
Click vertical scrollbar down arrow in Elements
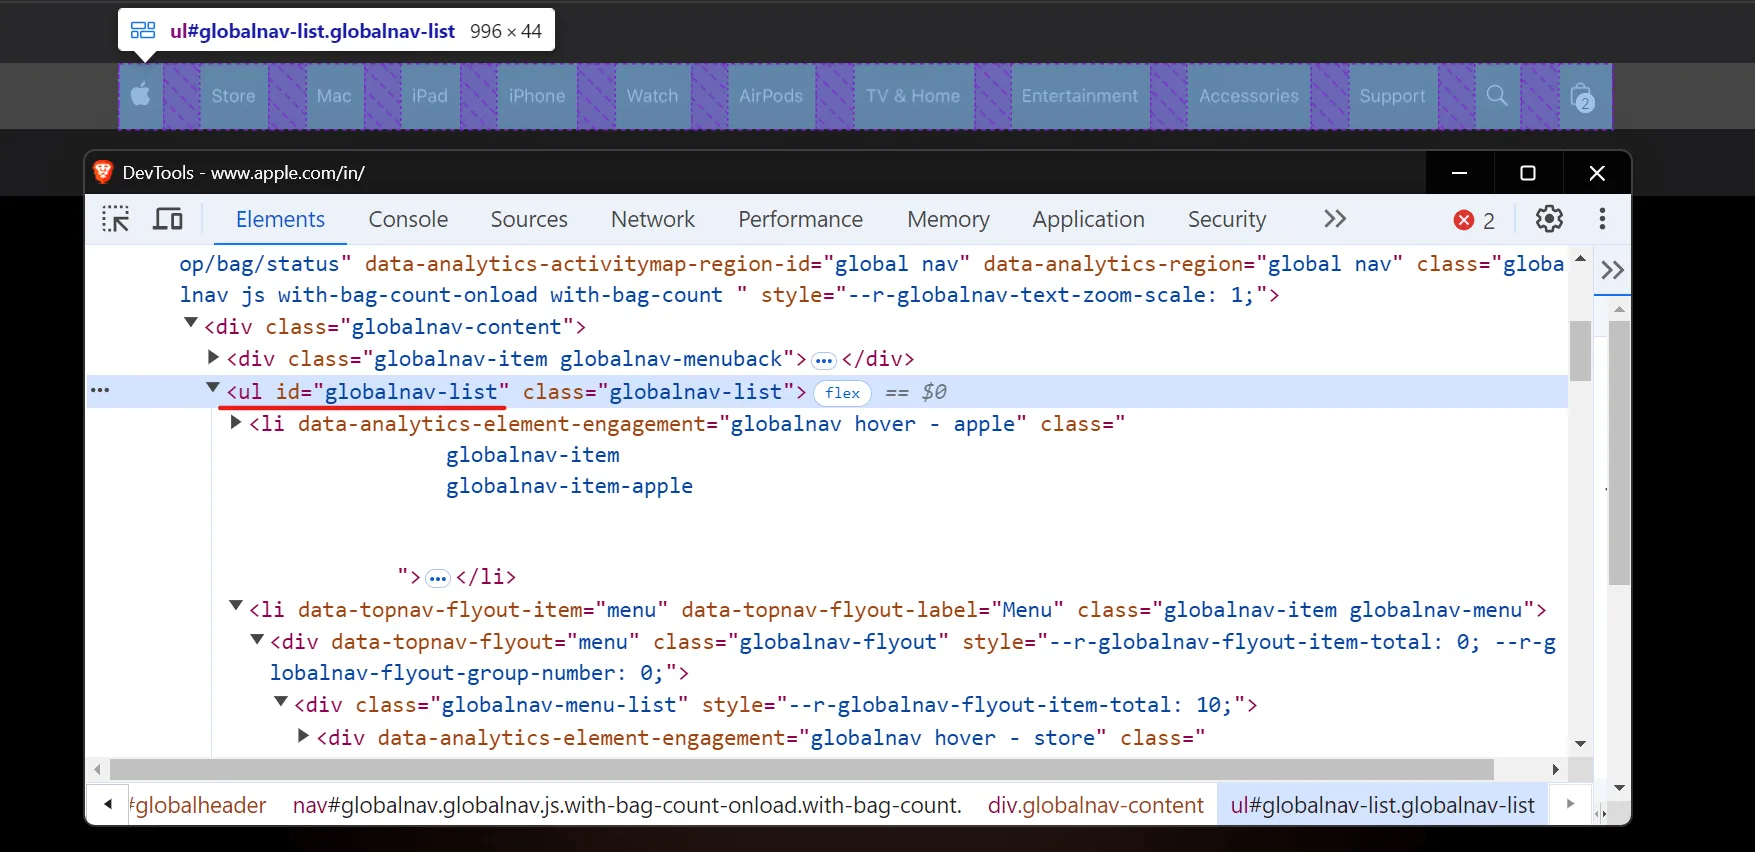1580,744
